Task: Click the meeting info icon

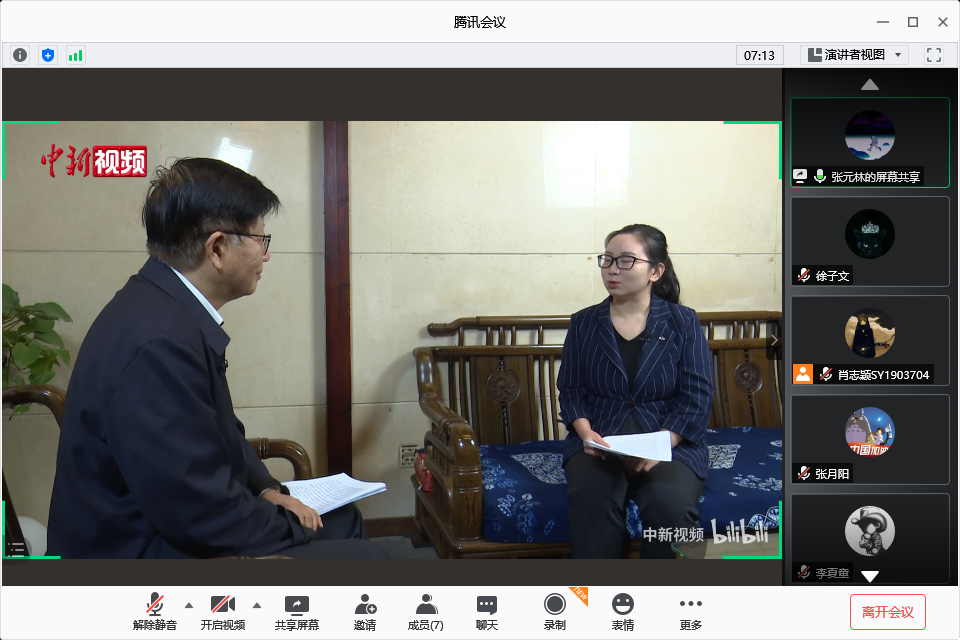Action: 20,55
